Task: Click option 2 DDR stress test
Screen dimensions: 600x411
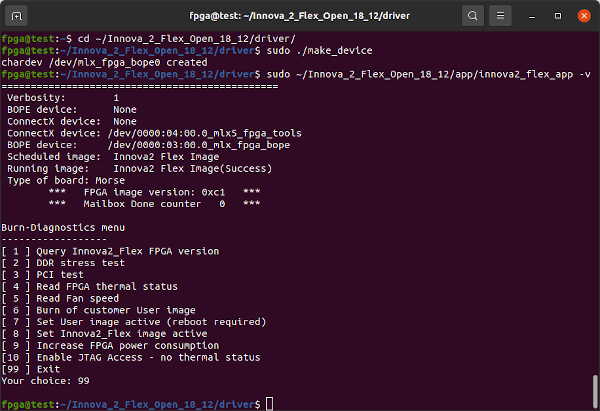Action: click(x=63, y=263)
